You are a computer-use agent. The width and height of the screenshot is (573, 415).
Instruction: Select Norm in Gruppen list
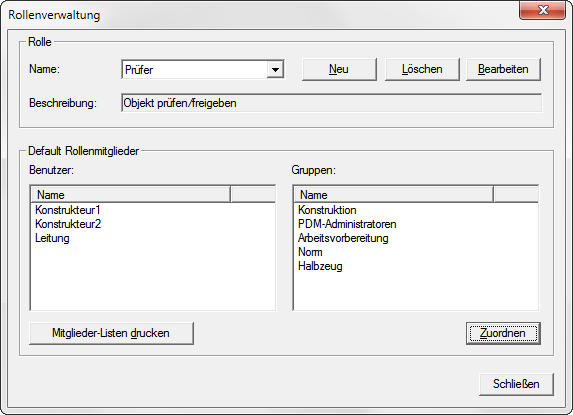(310, 252)
